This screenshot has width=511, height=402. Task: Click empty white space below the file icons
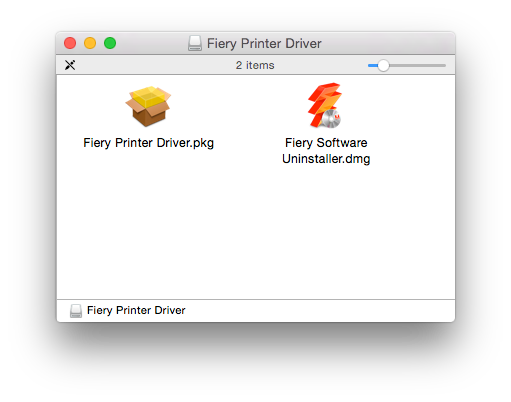tap(256, 233)
